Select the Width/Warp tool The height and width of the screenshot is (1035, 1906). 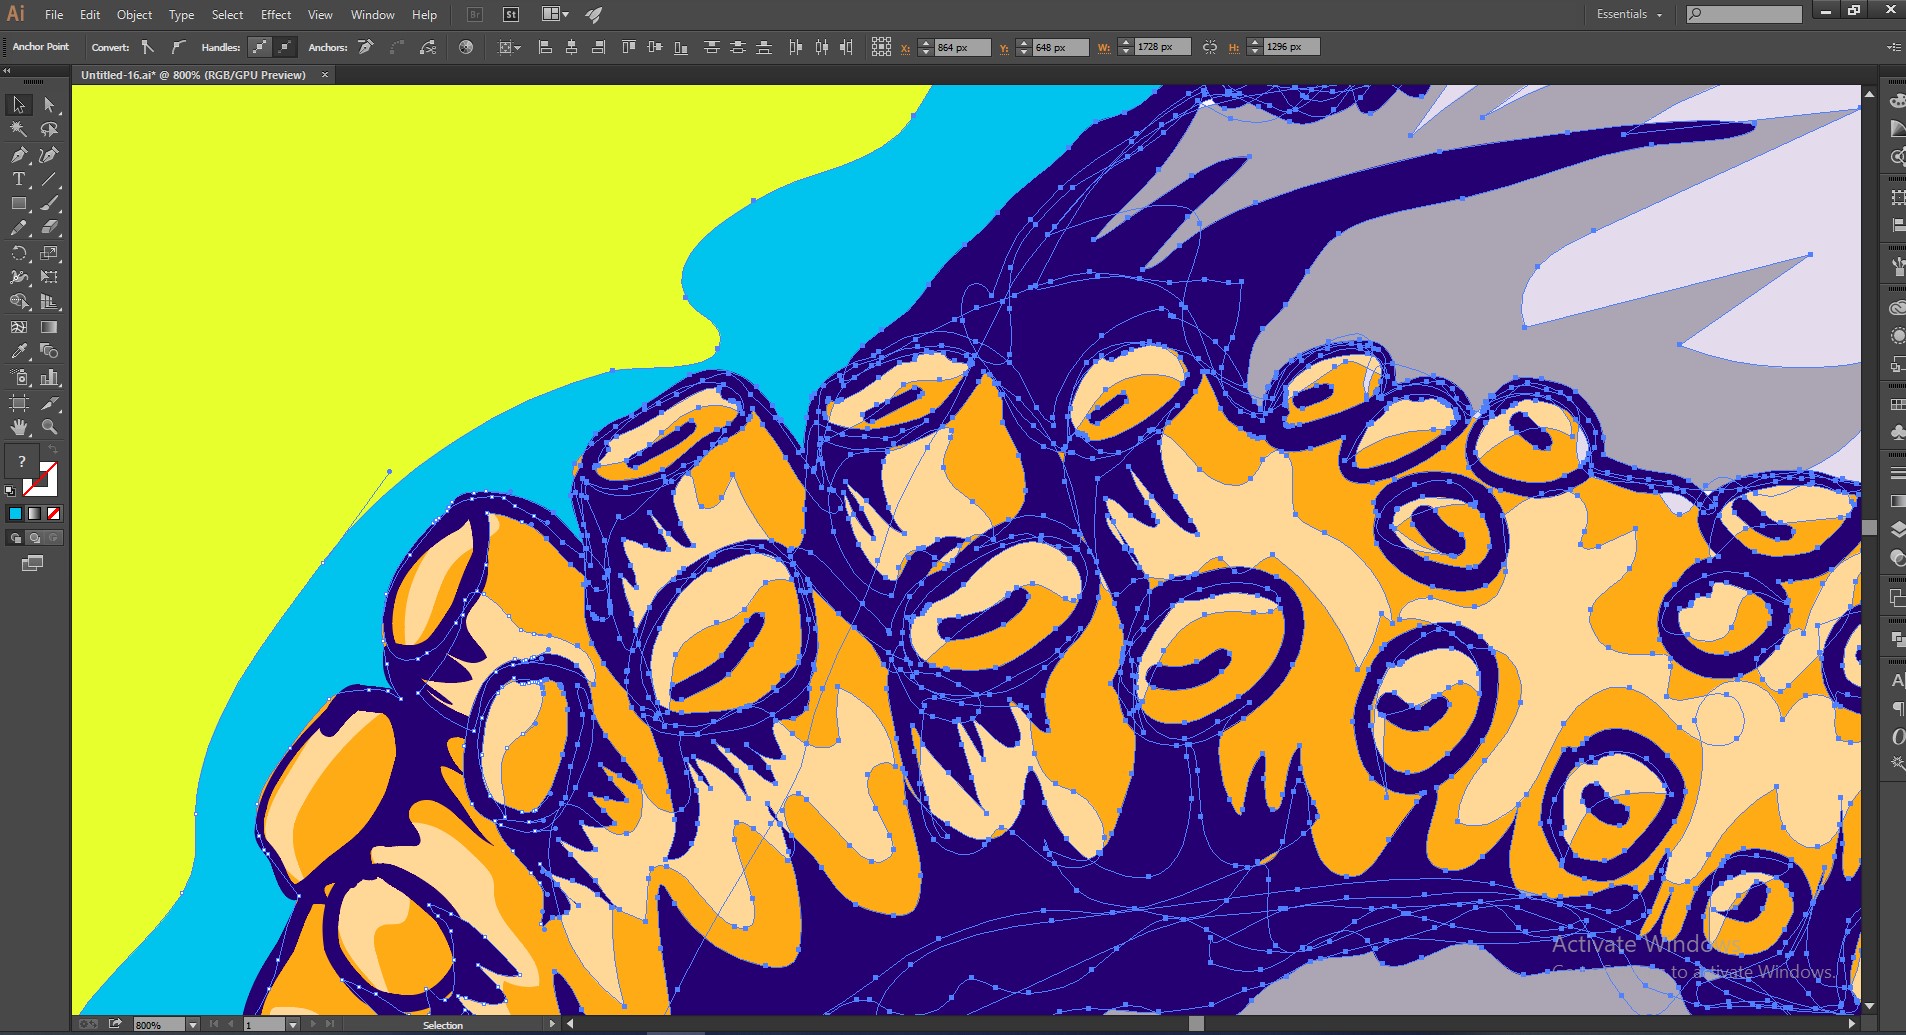click(x=19, y=277)
